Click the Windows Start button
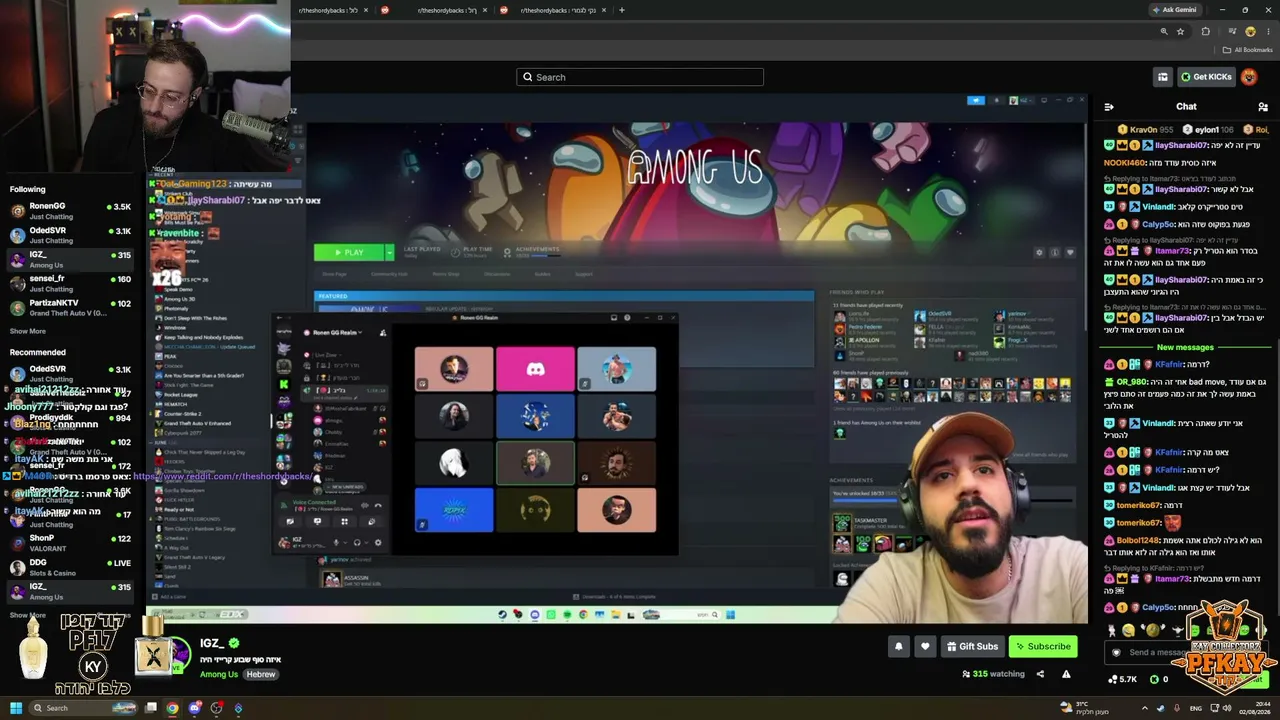This screenshot has height=720, width=1280. click(16, 708)
